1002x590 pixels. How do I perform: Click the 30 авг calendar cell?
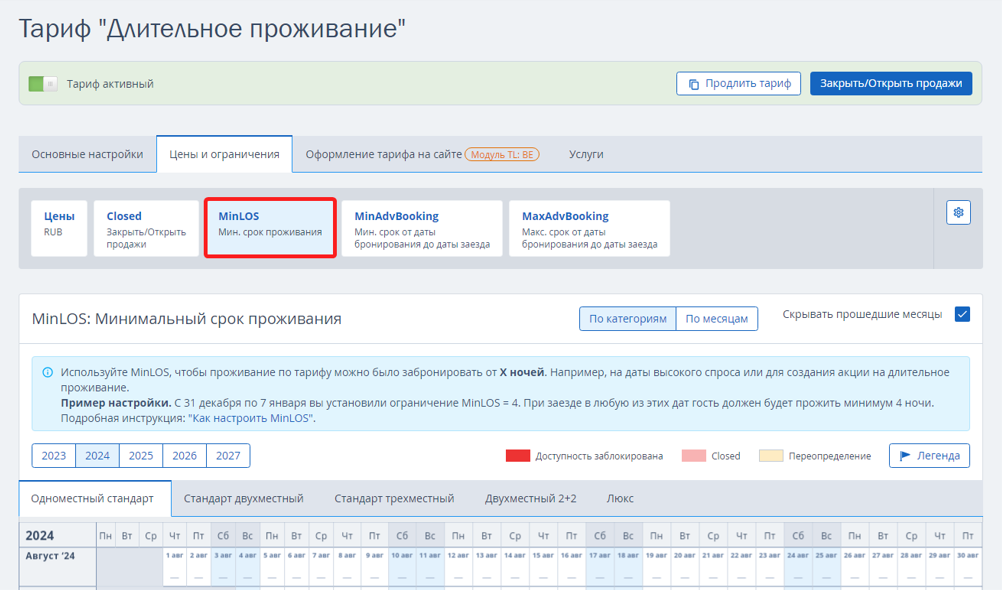pyautogui.click(x=968, y=566)
